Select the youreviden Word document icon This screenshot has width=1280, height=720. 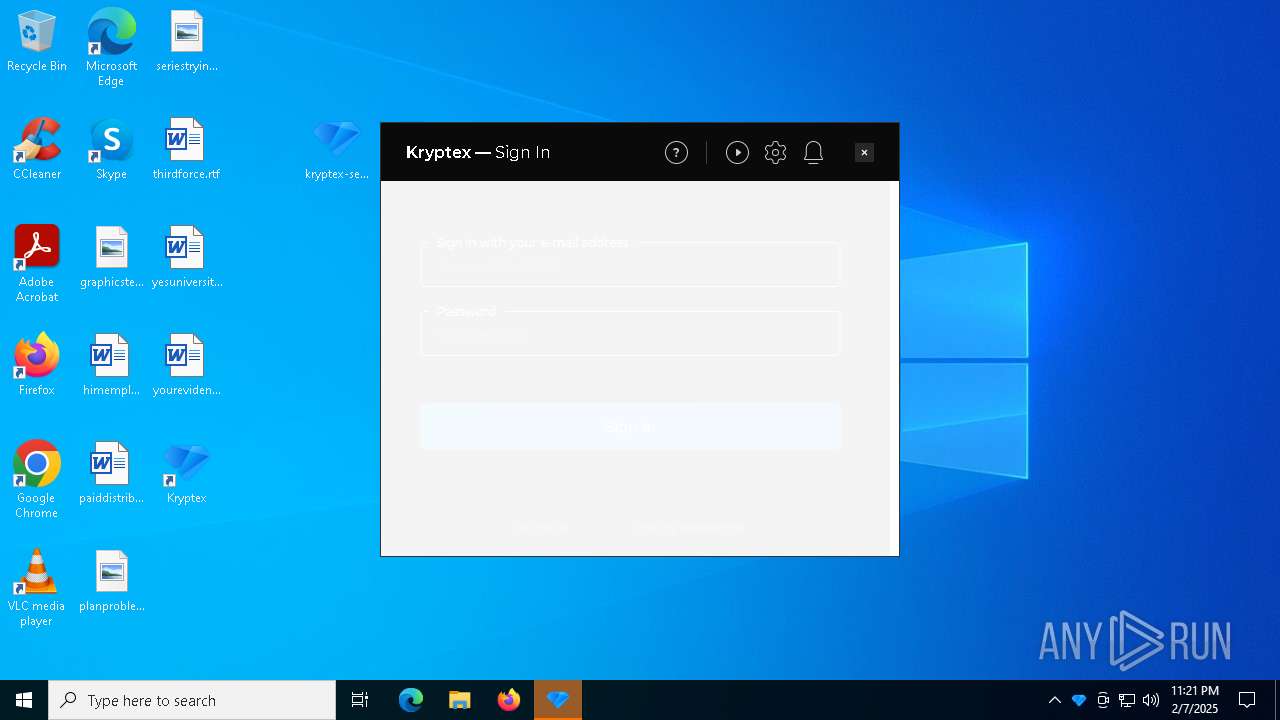coord(187,366)
